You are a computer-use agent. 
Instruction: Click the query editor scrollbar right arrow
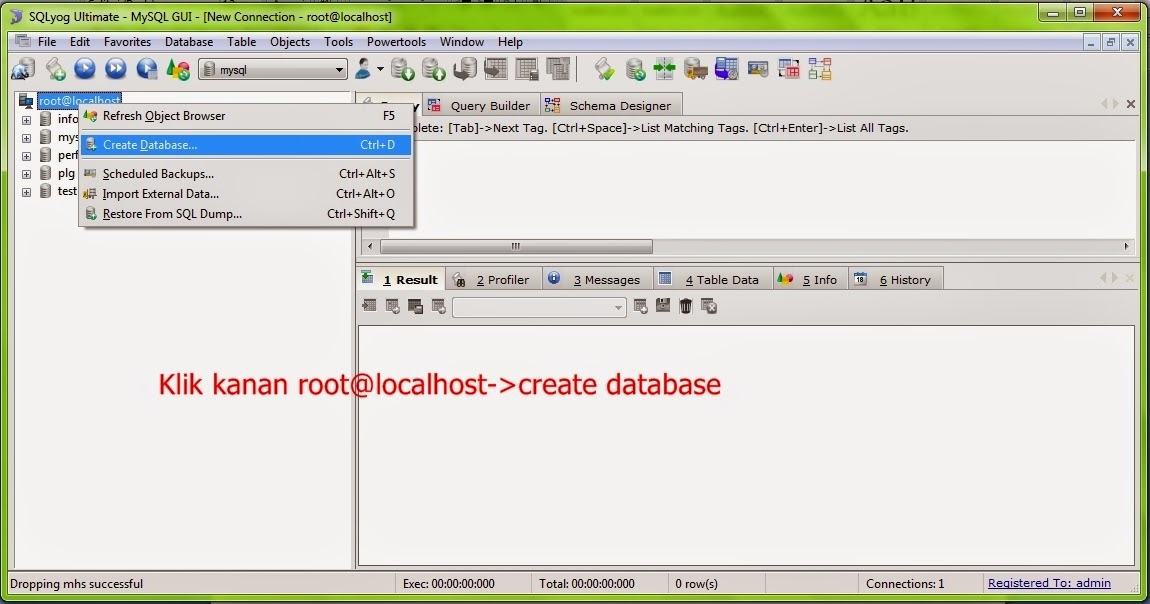pos(1127,246)
